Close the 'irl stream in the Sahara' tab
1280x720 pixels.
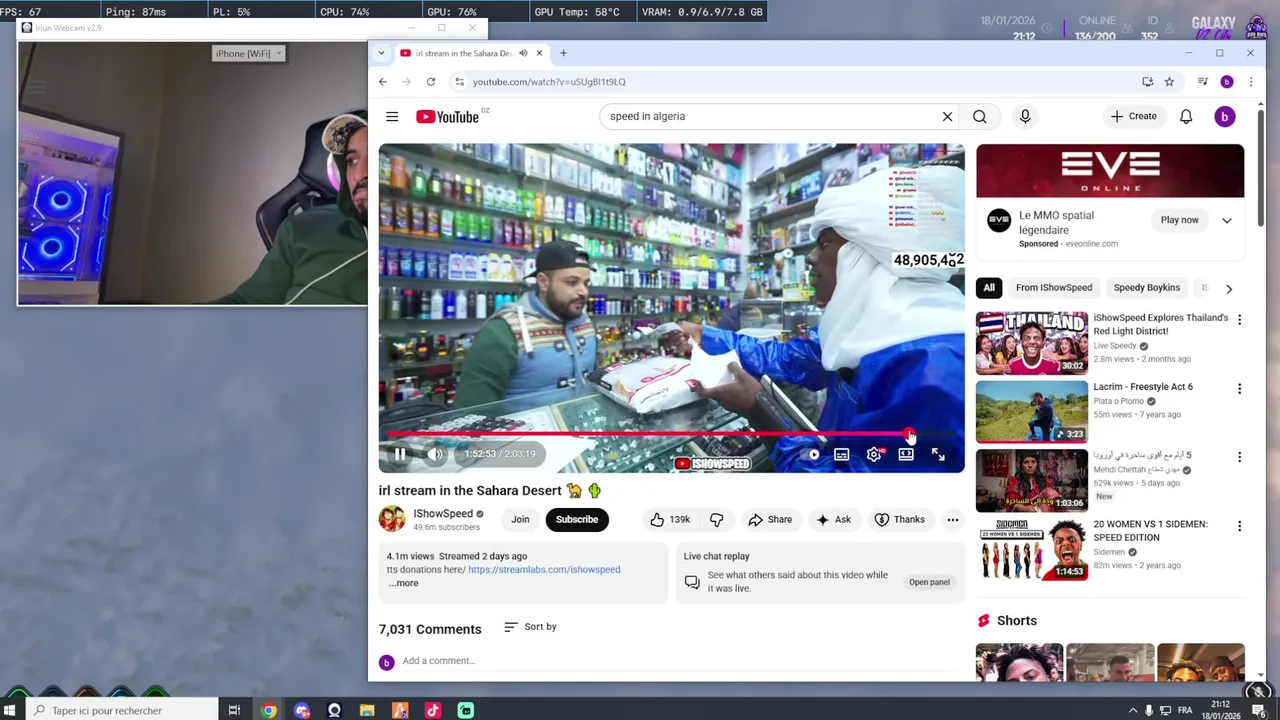(539, 53)
